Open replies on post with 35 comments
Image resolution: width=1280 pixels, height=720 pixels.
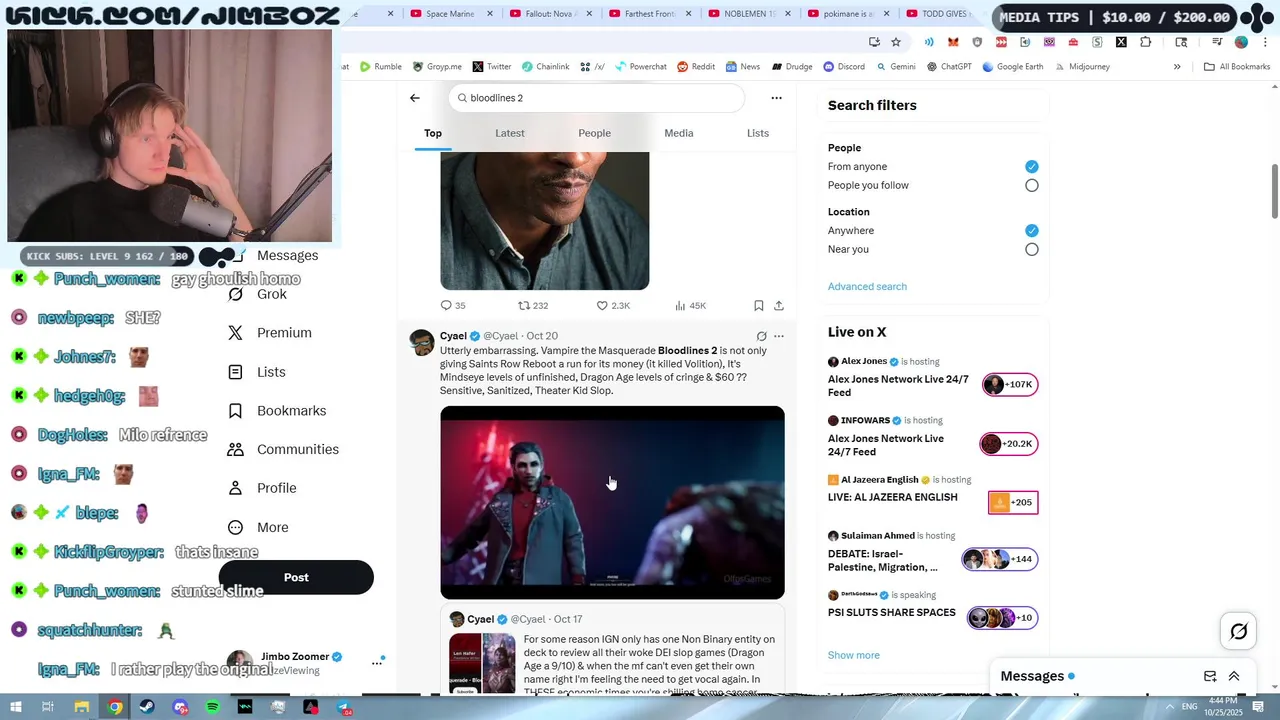[453, 306]
